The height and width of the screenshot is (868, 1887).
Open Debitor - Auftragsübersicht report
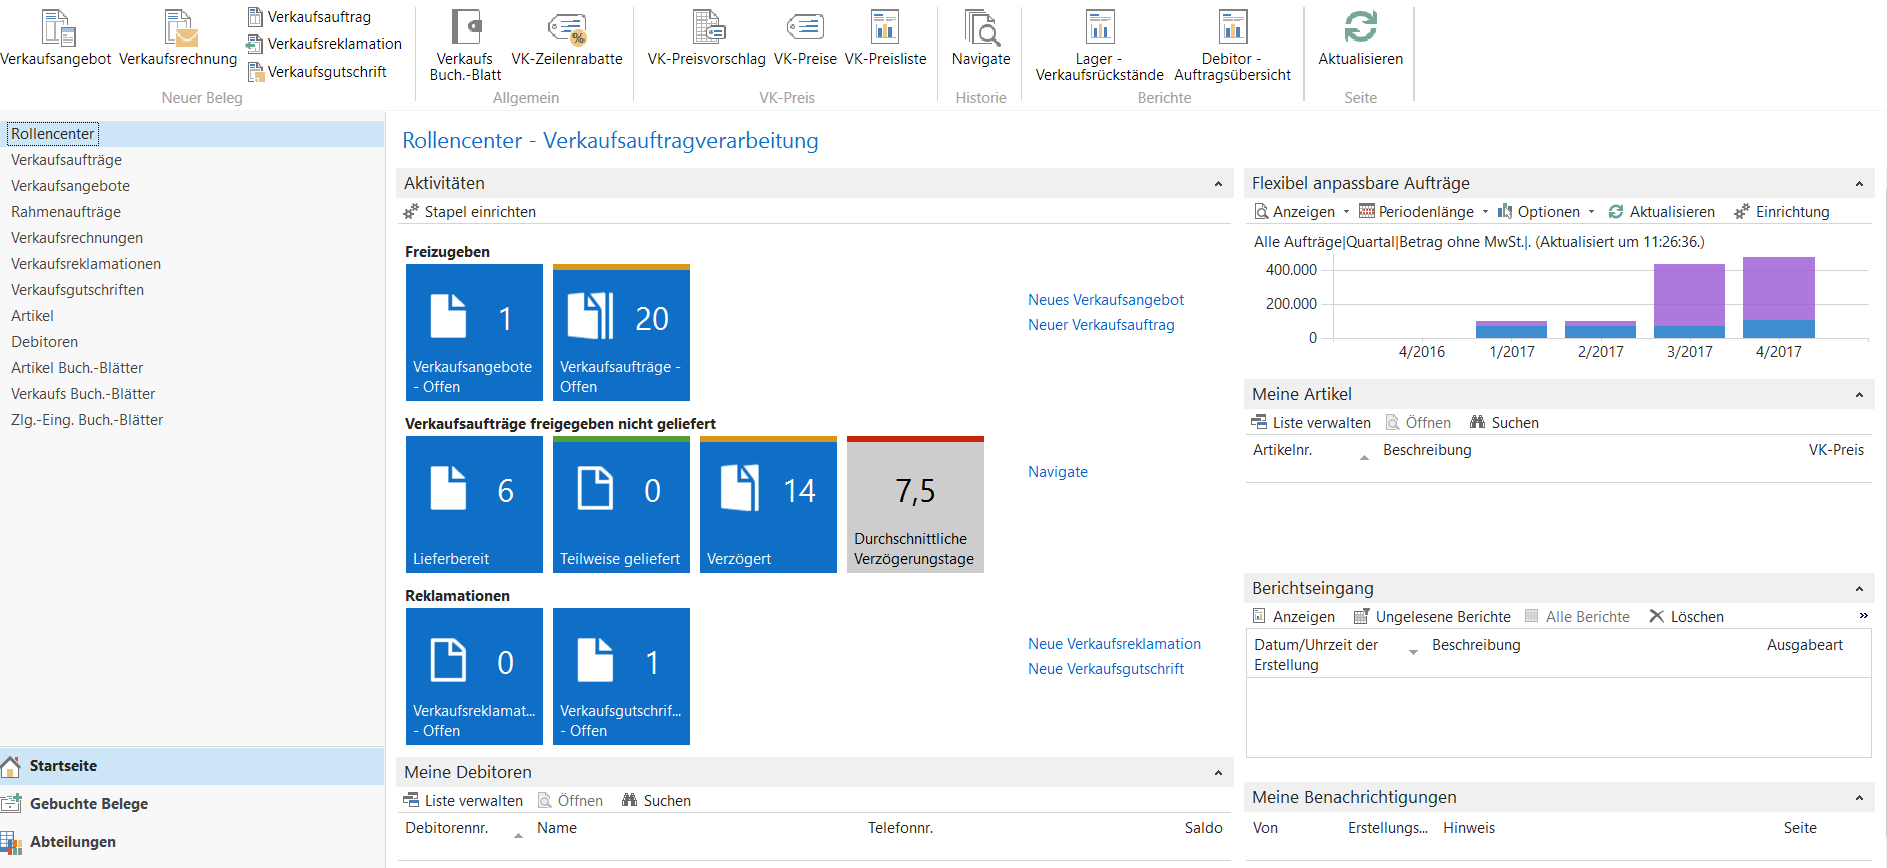(x=1232, y=45)
